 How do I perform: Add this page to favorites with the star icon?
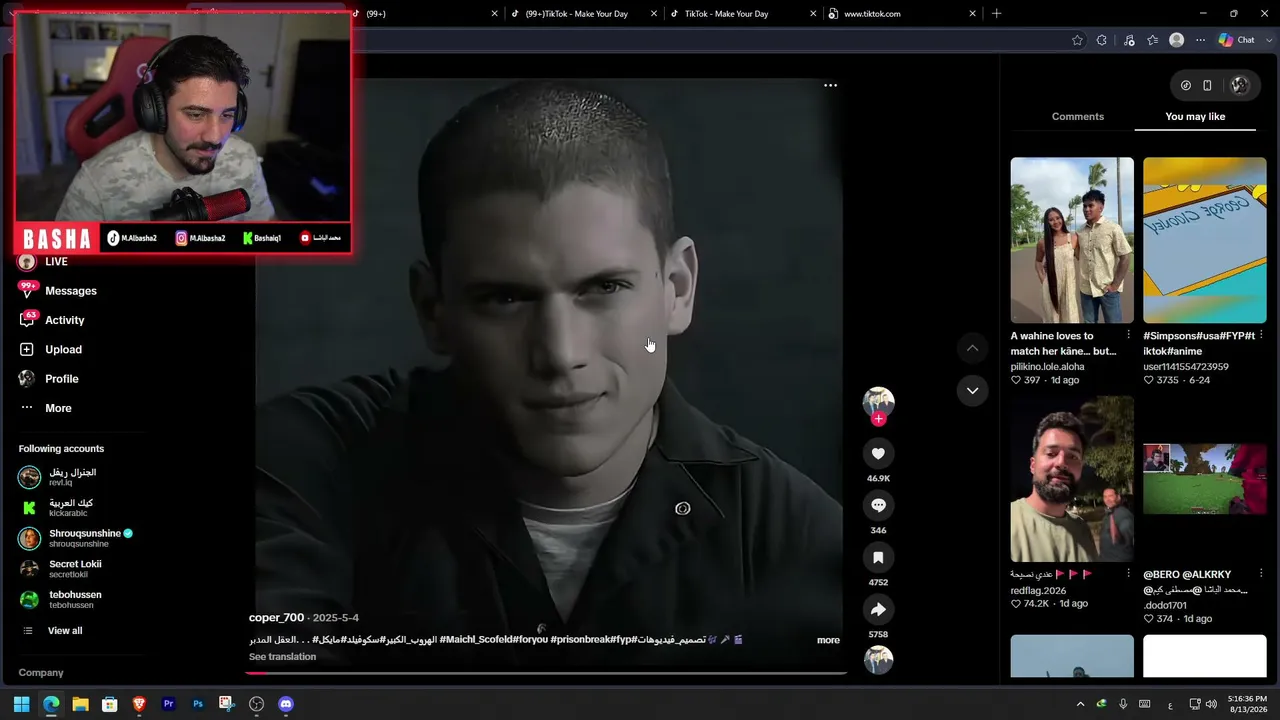click(x=1077, y=40)
